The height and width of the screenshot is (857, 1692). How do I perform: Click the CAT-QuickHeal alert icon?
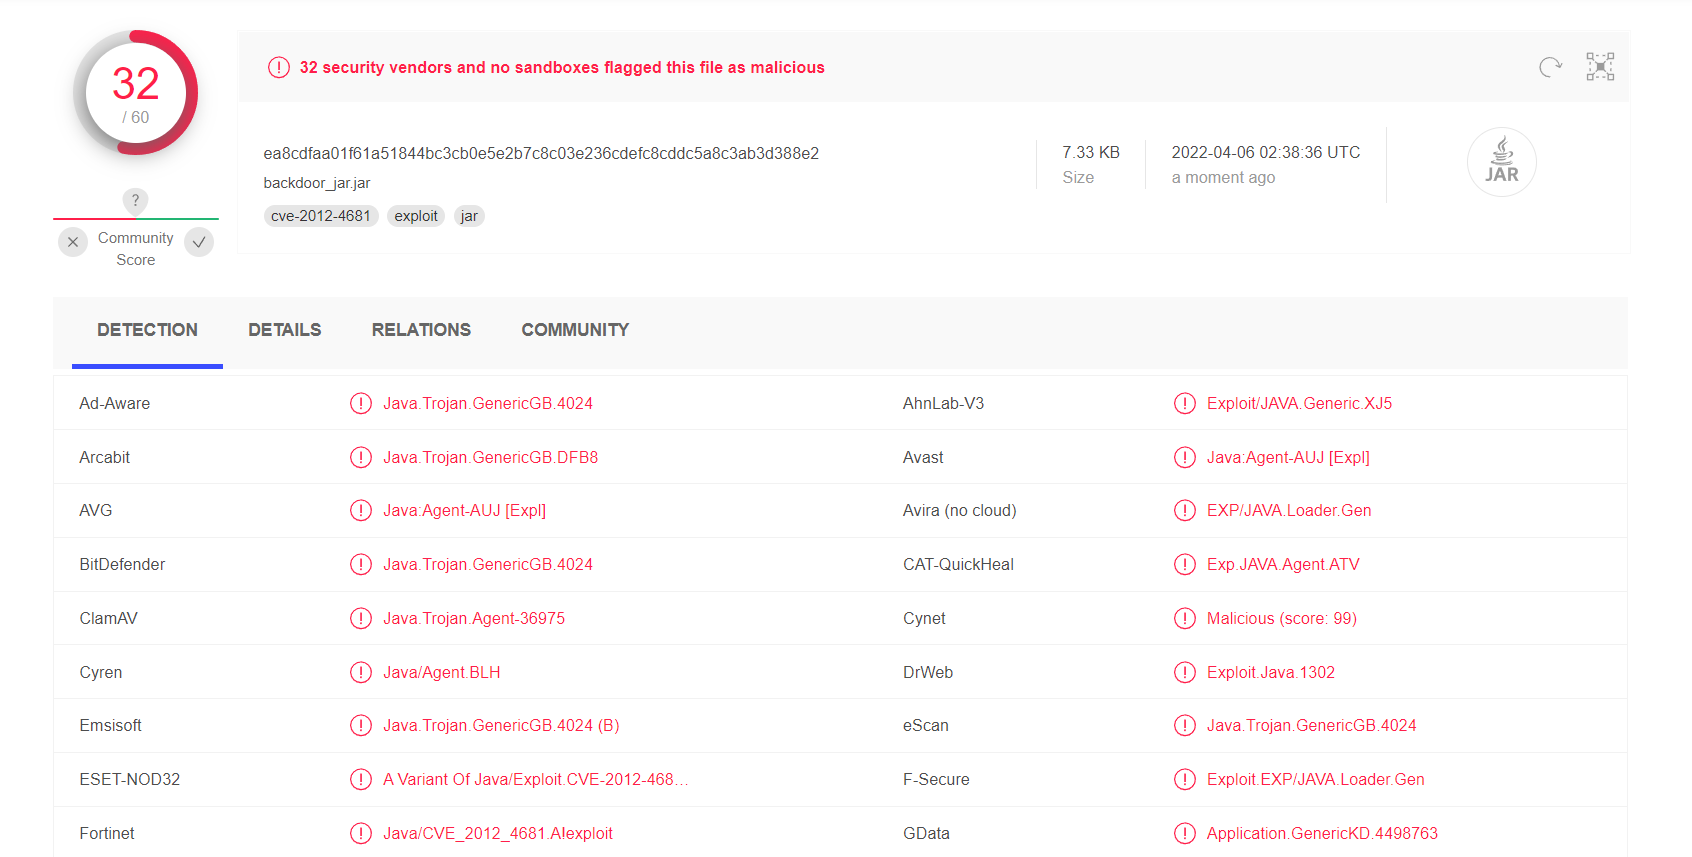click(x=1185, y=564)
